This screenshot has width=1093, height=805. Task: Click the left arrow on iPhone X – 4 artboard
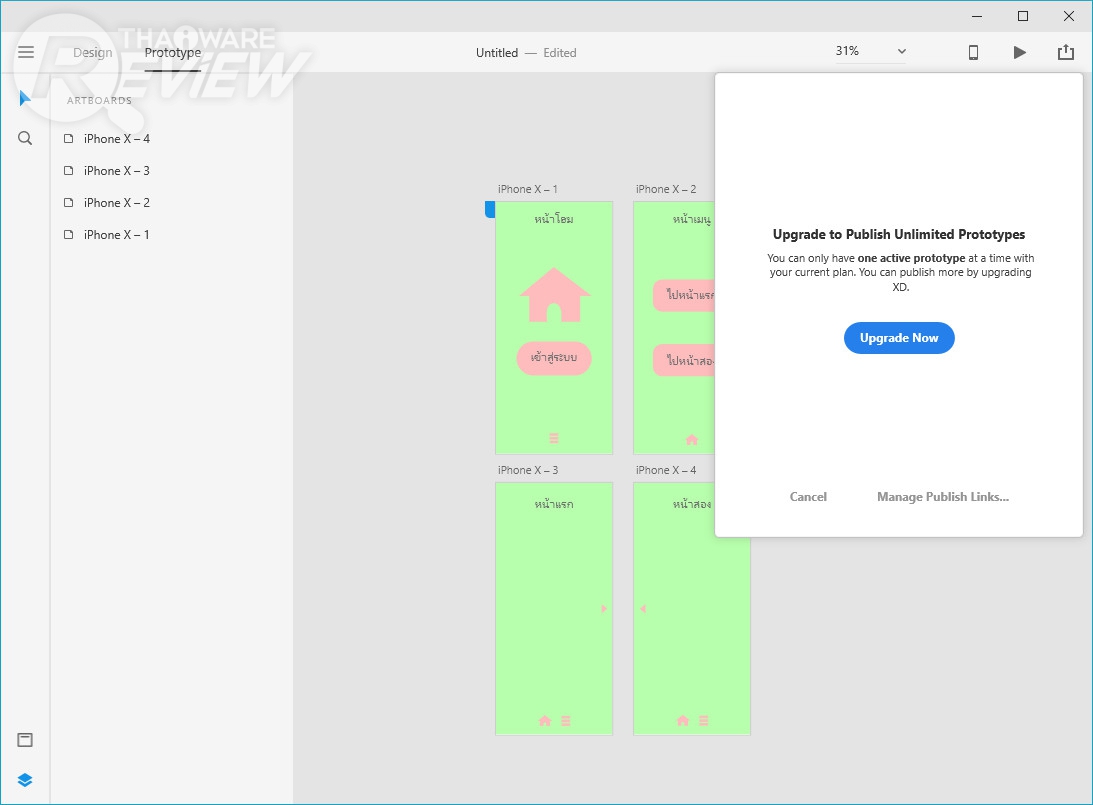[643, 608]
